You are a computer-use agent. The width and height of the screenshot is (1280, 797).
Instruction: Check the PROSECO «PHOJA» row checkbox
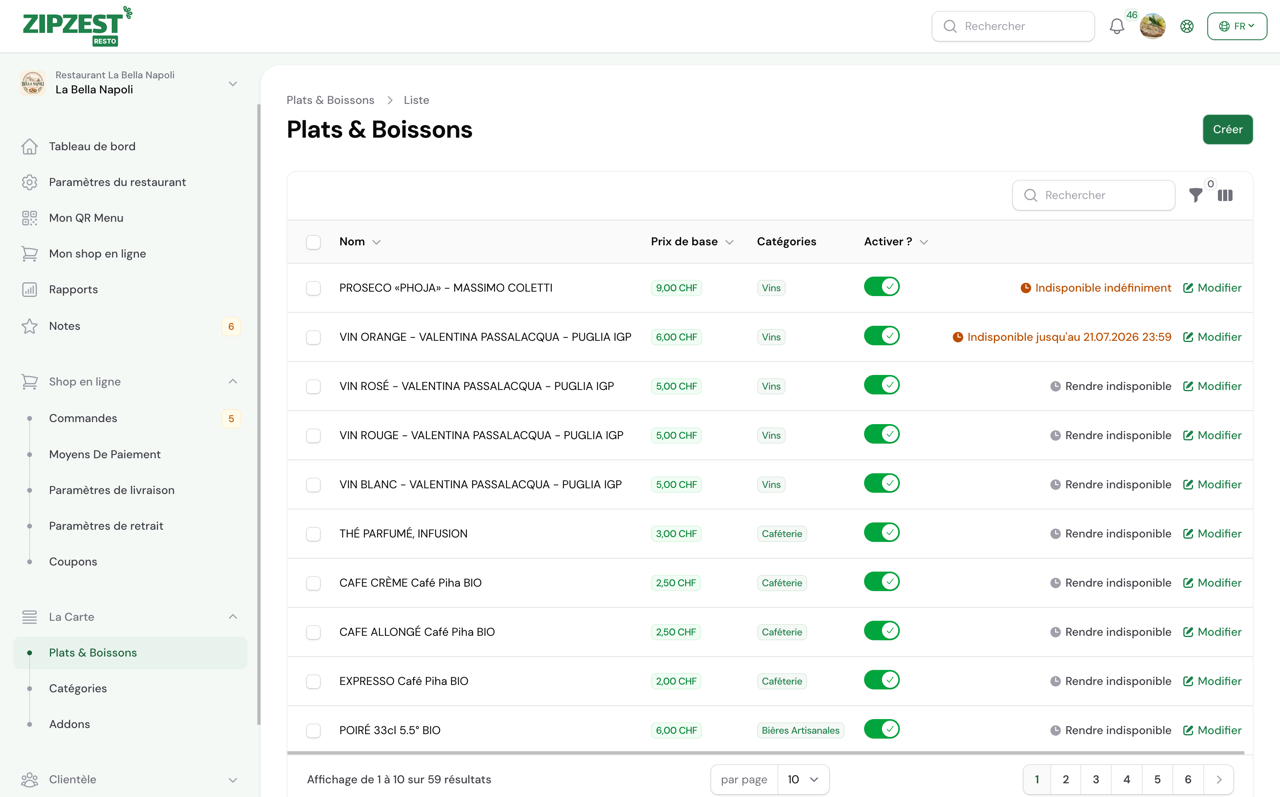point(313,288)
